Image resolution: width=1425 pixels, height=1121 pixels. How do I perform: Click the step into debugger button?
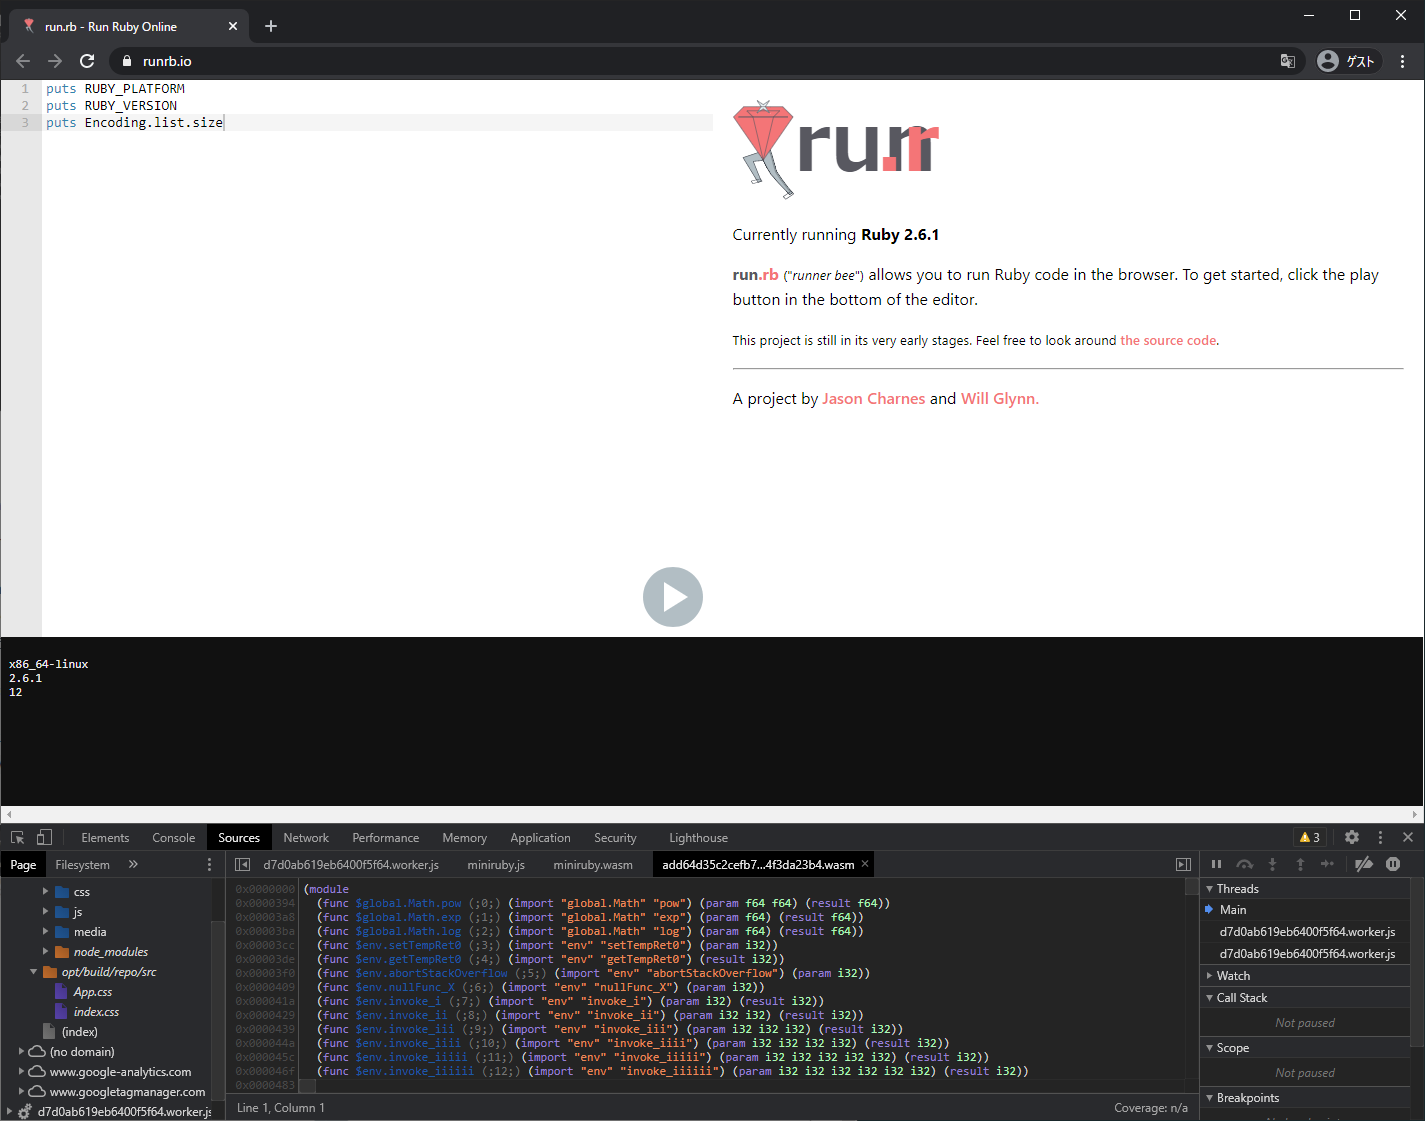point(1272,864)
